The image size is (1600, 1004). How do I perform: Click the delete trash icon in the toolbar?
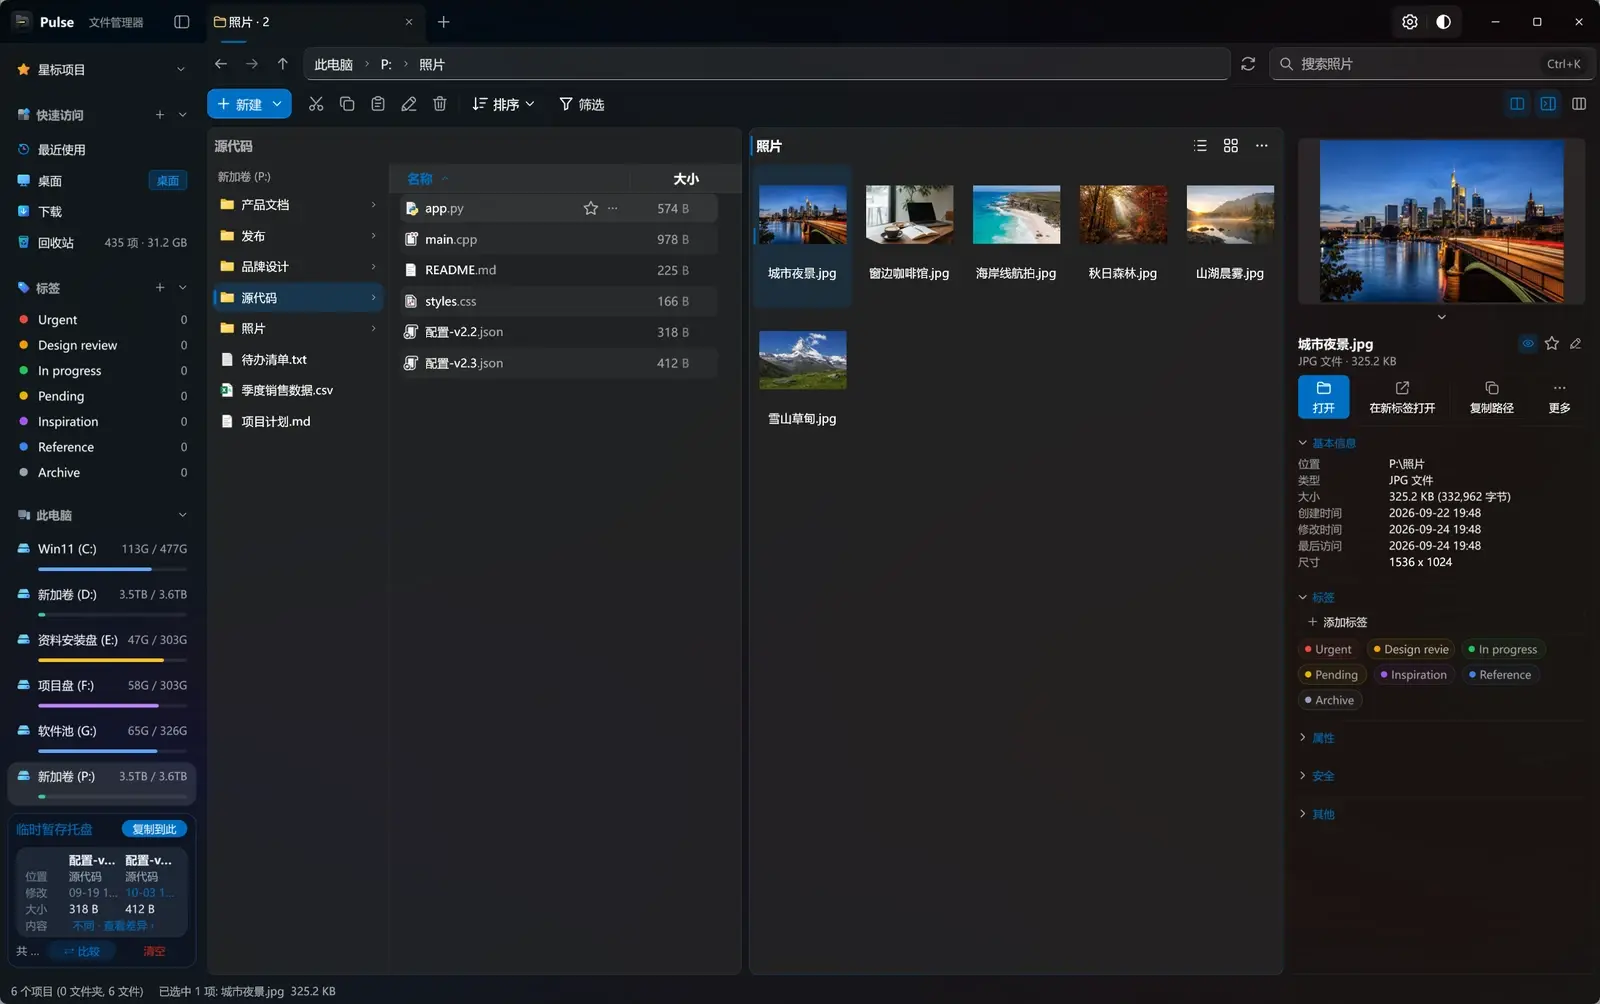tap(440, 104)
